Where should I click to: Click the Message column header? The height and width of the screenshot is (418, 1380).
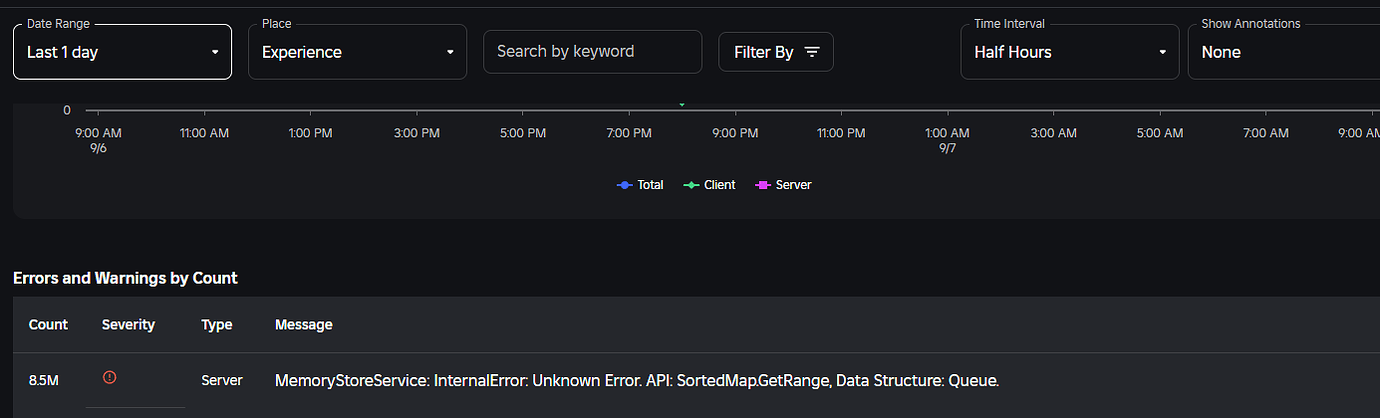304,324
